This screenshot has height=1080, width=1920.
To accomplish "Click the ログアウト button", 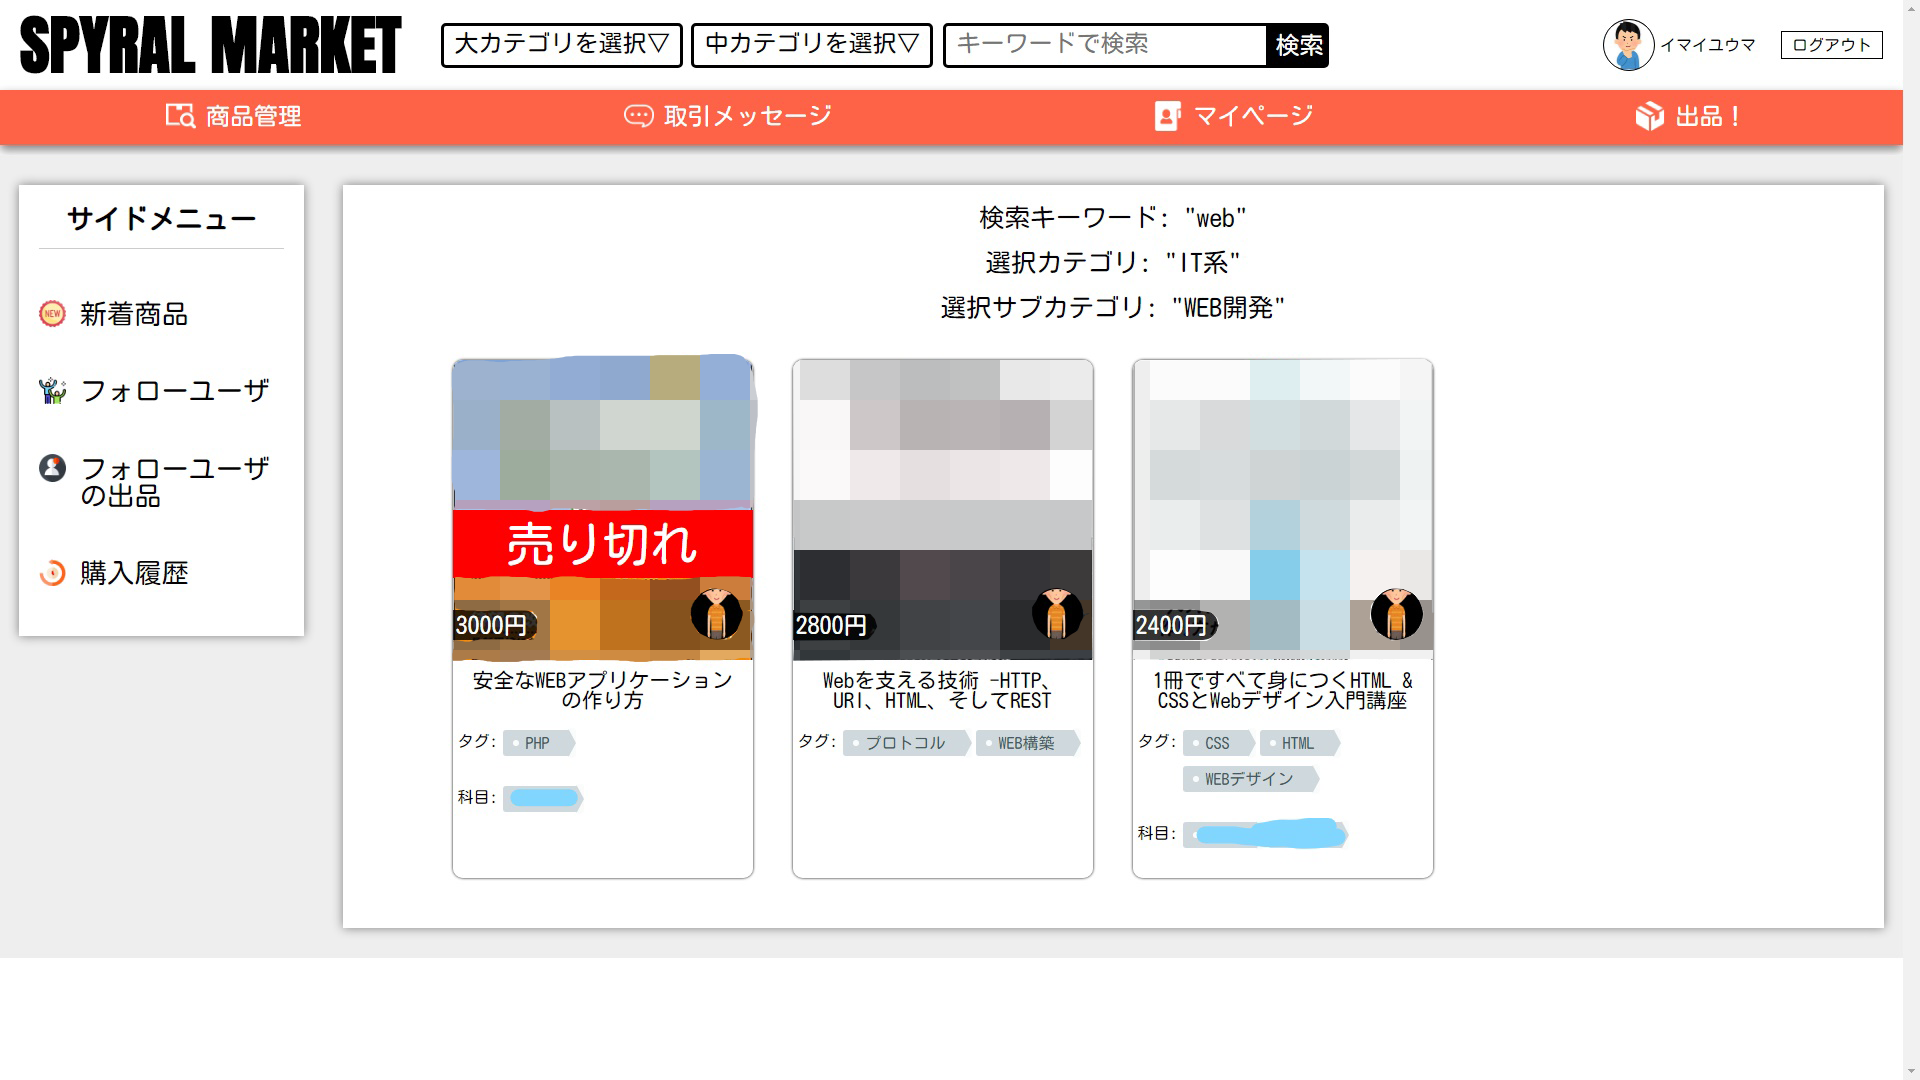I will [1831, 45].
